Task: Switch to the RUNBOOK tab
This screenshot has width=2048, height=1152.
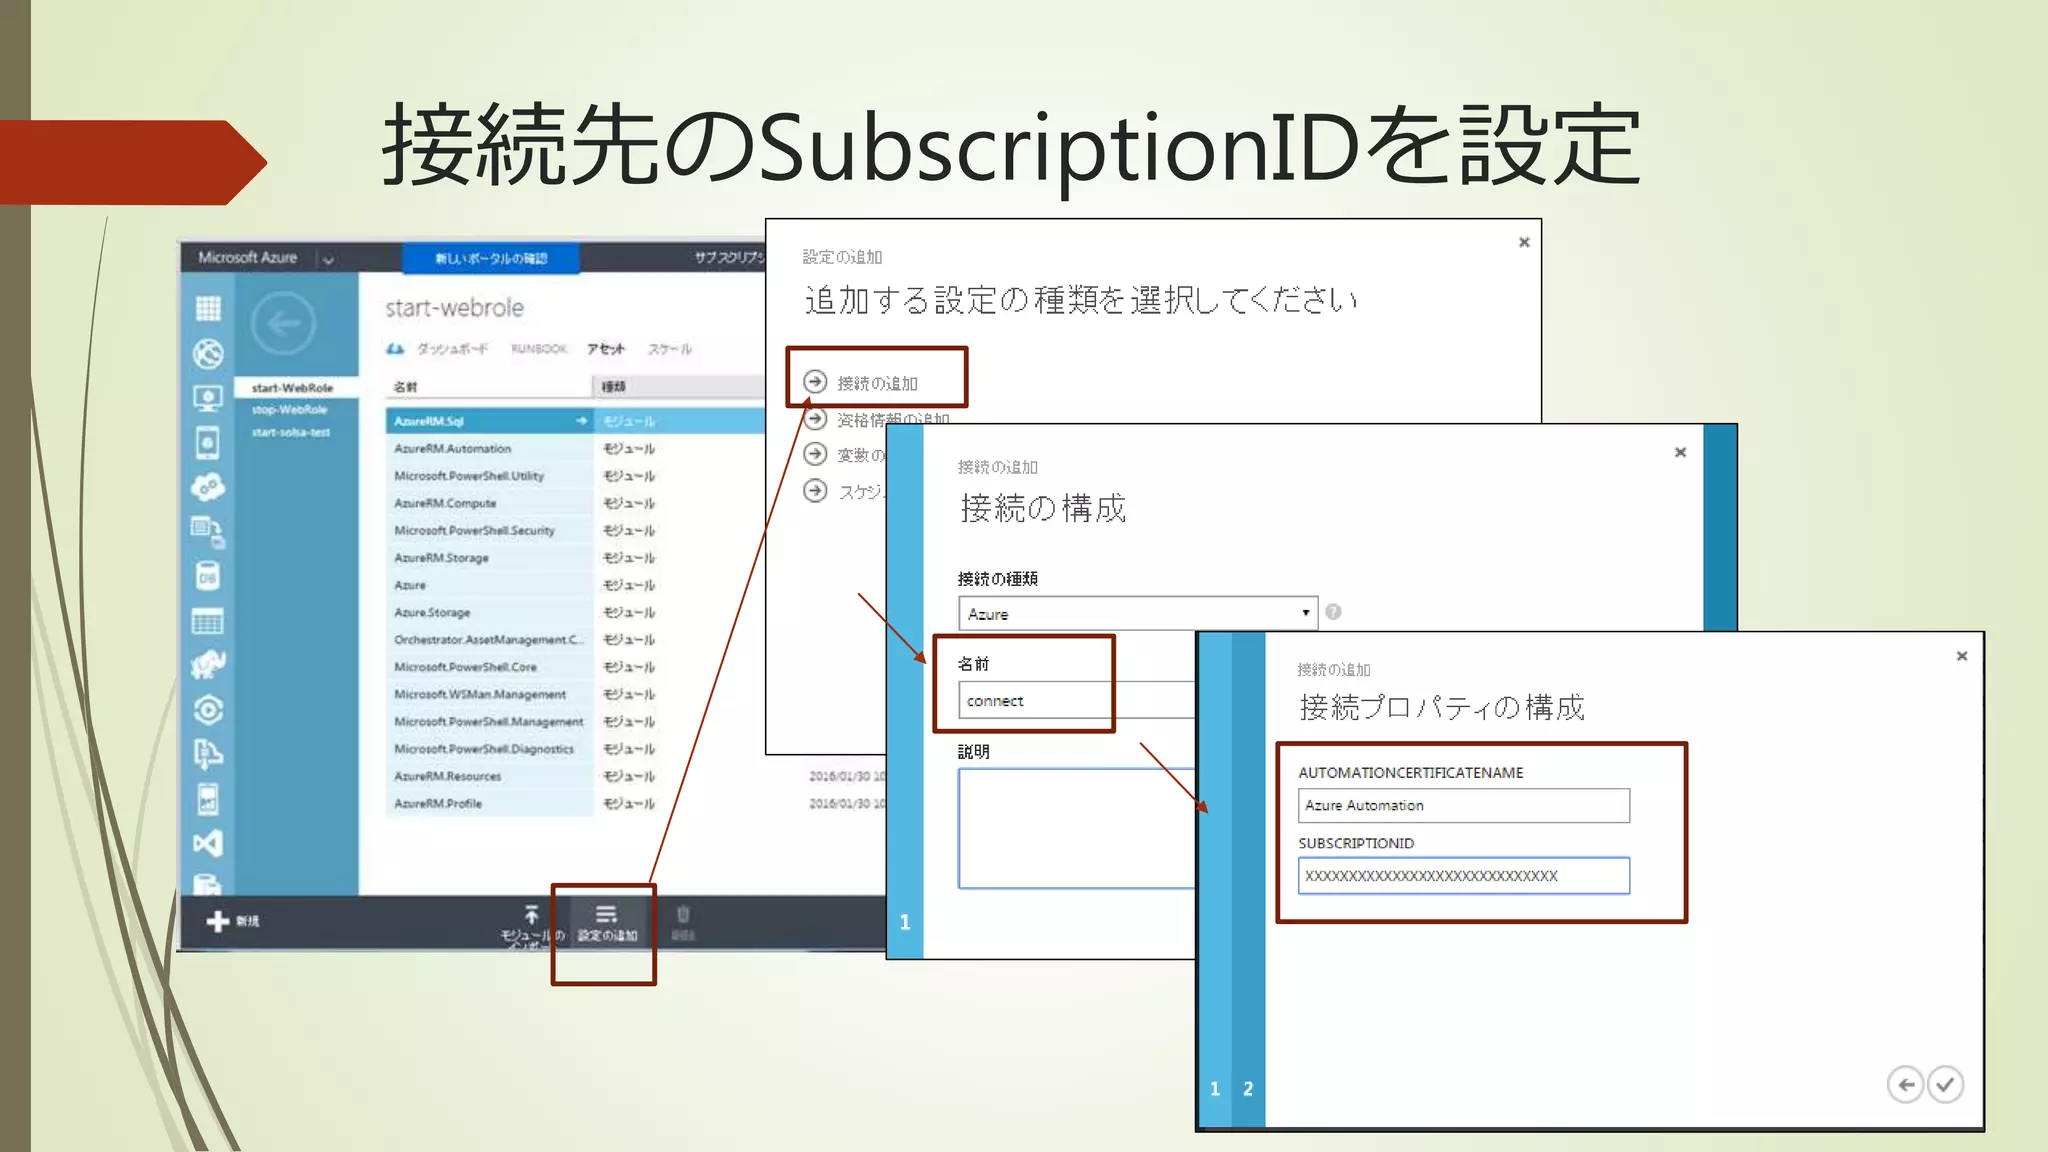Action: pyautogui.click(x=539, y=349)
